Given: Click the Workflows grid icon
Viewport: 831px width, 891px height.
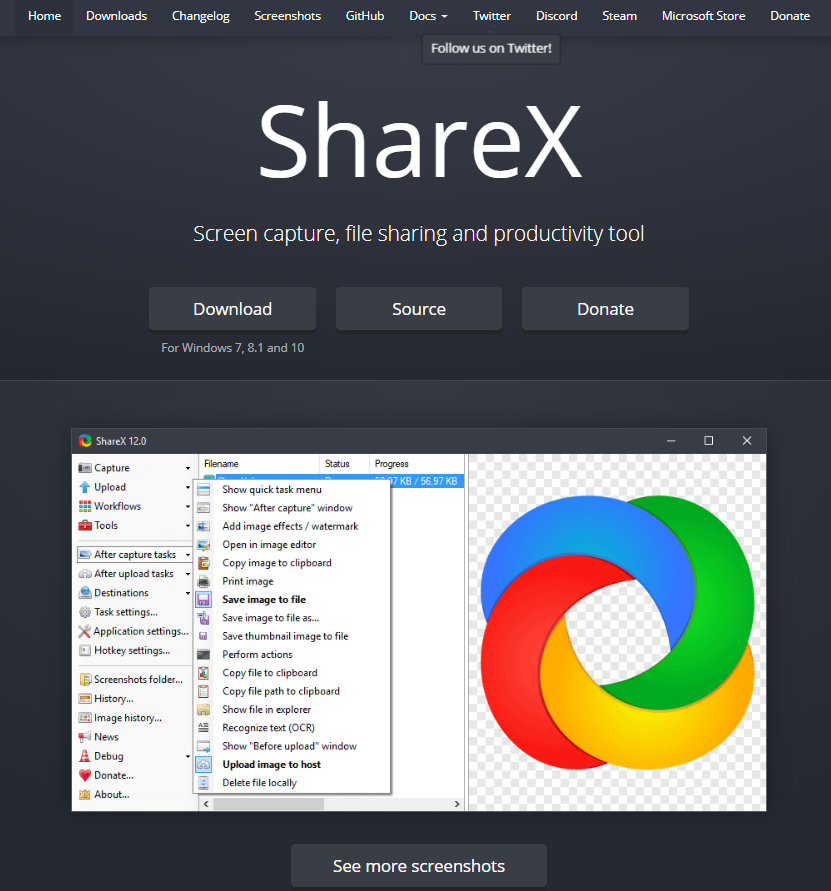Looking at the screenshot, I should tap(85, 506).
